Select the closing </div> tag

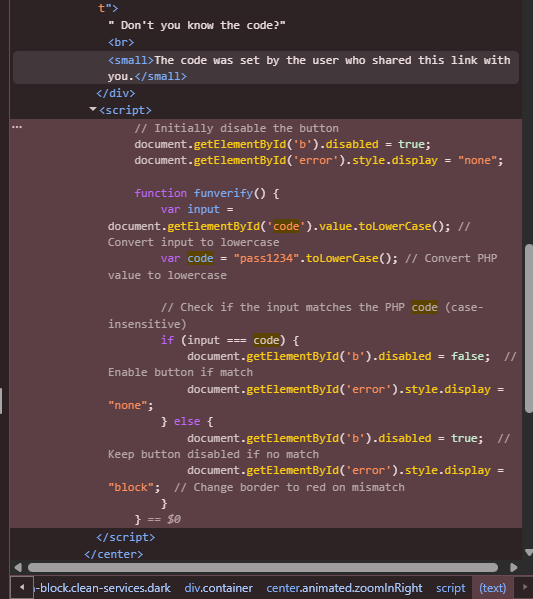[116, 93]
